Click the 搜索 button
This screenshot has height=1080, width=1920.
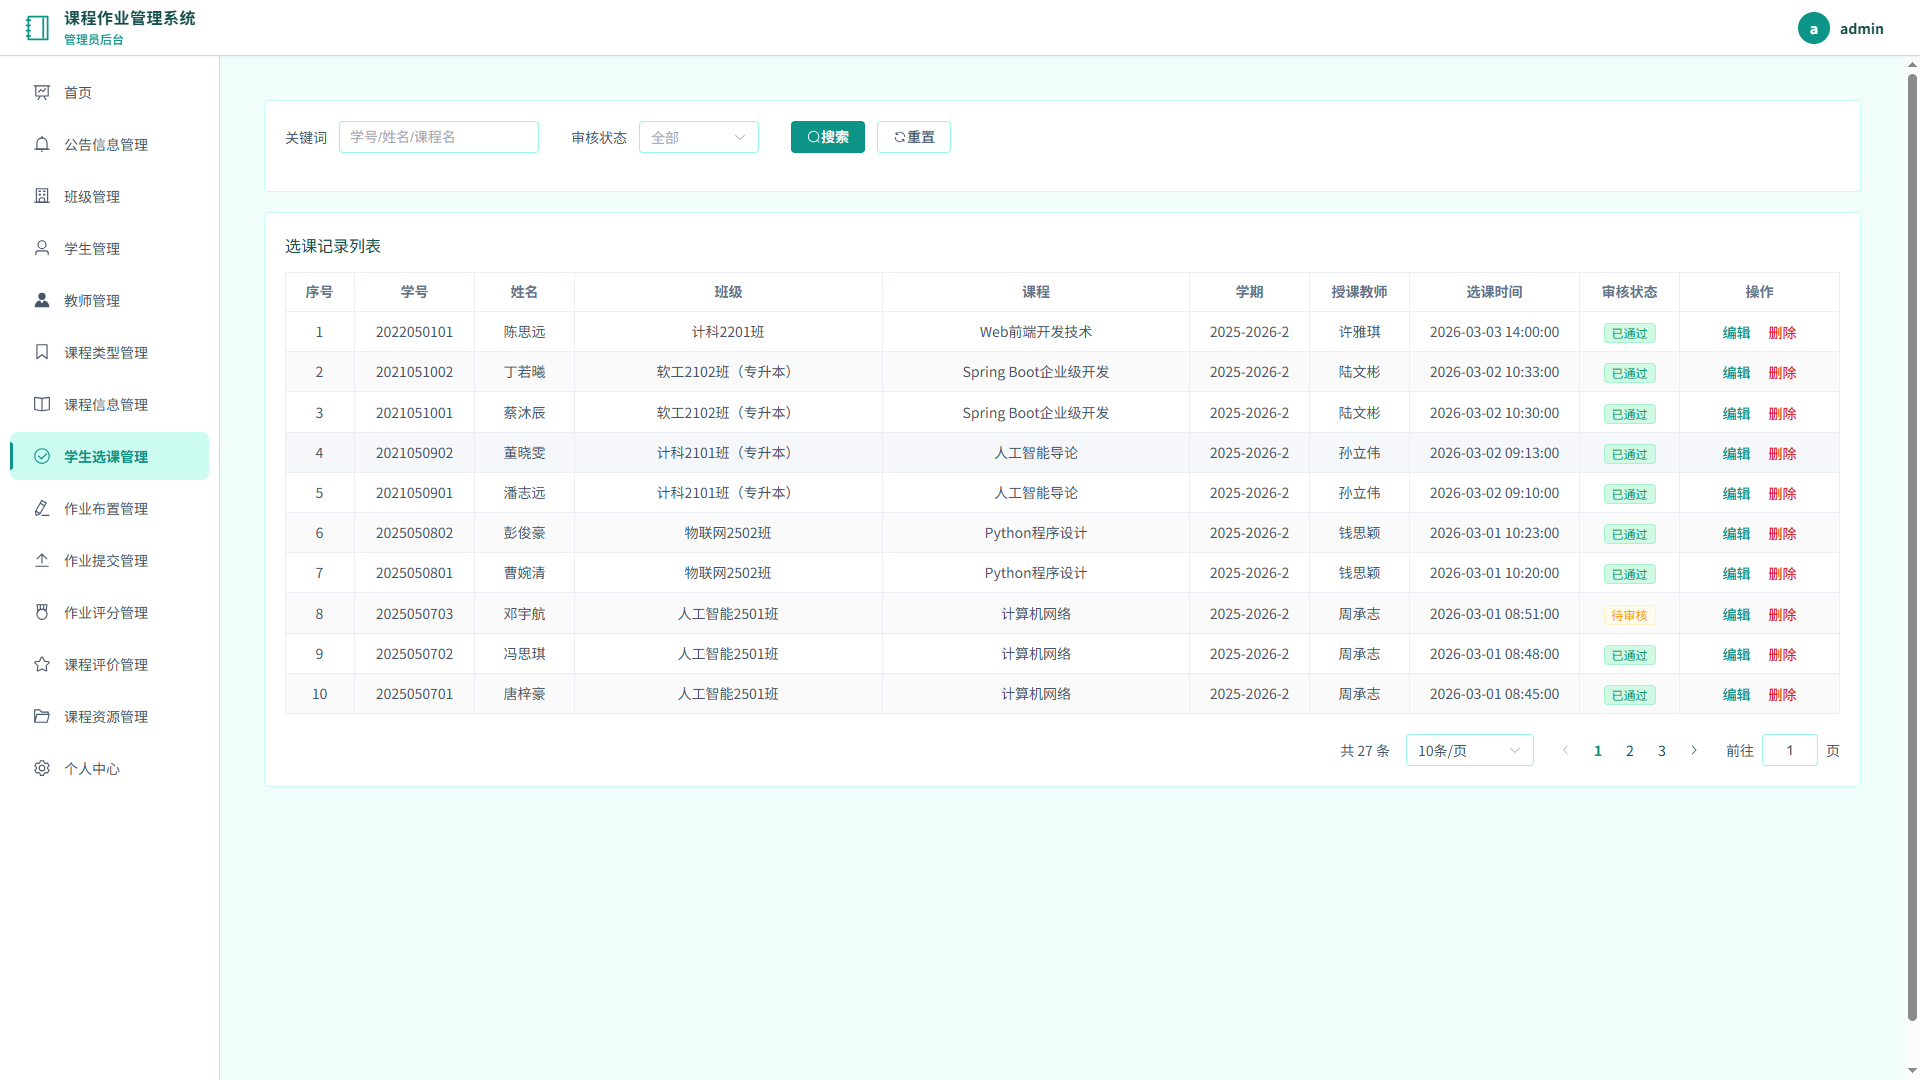(x=828, y=137)
